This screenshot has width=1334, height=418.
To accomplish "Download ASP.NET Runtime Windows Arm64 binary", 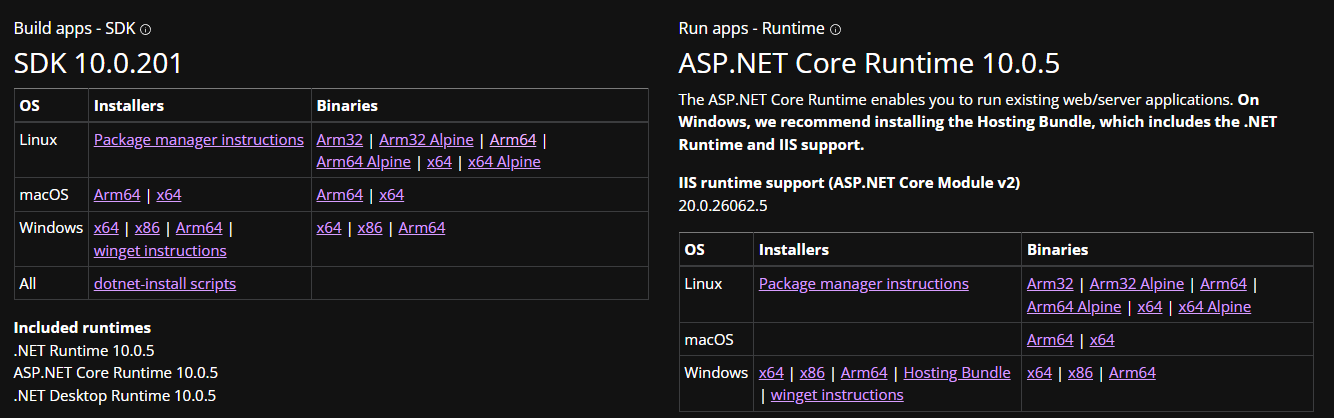I will point(1132,373).
